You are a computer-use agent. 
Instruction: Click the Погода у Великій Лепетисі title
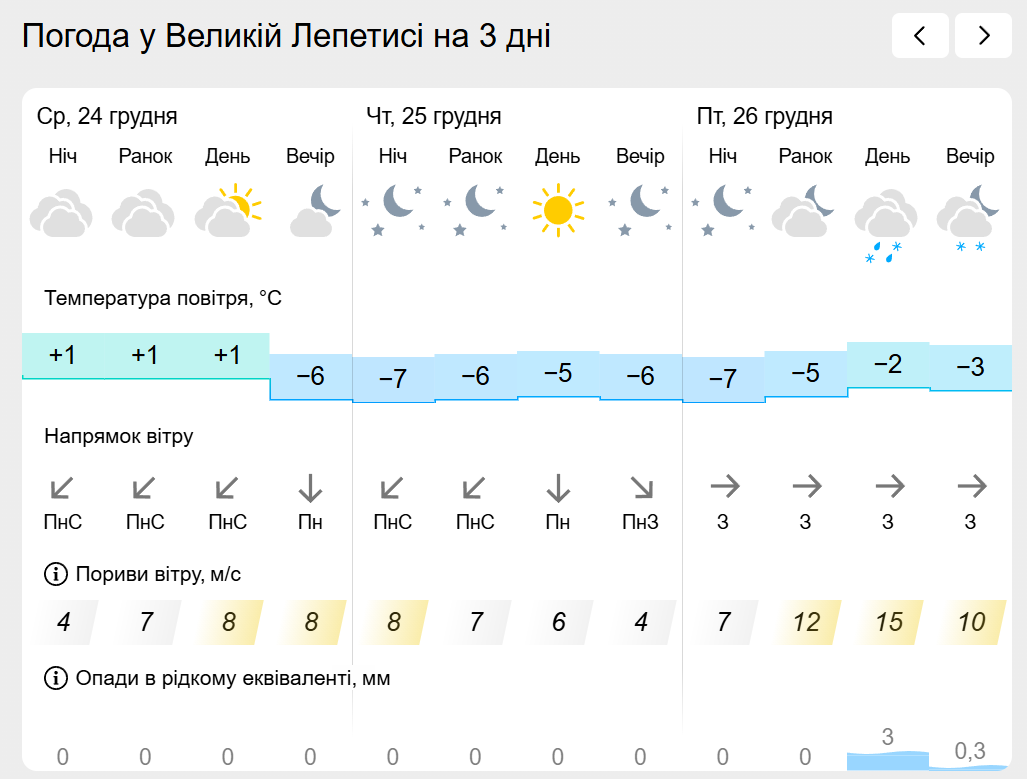point(286,37)
